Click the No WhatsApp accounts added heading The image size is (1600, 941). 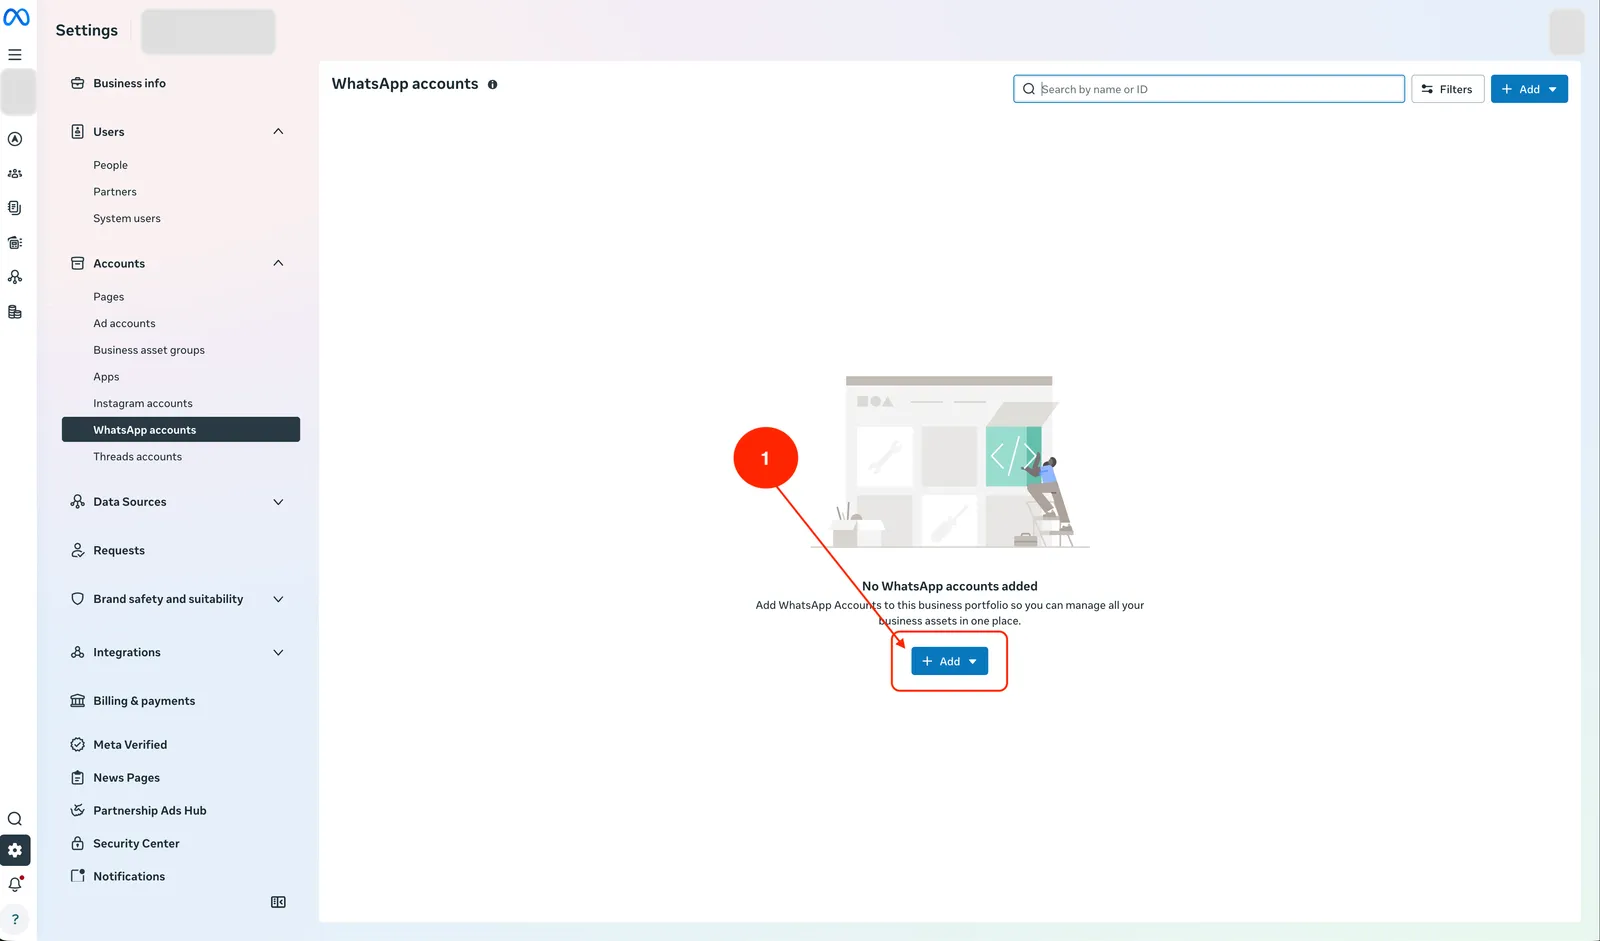[x=950, y=586]
